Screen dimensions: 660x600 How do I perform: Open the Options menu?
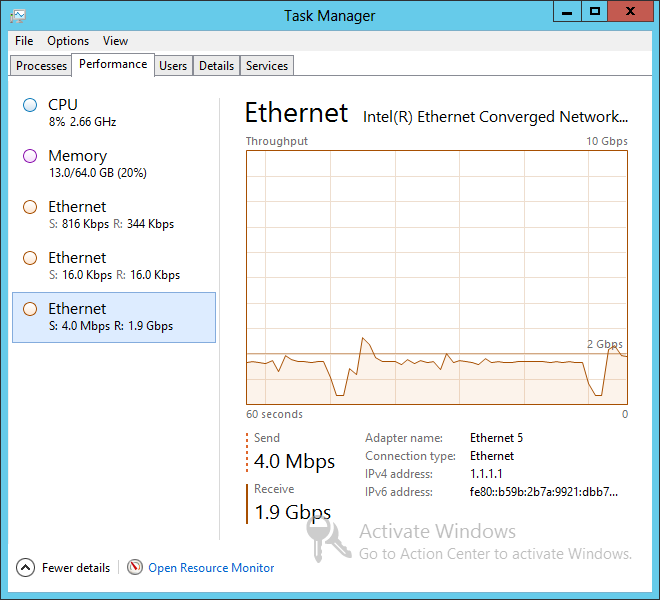[68, 41]
